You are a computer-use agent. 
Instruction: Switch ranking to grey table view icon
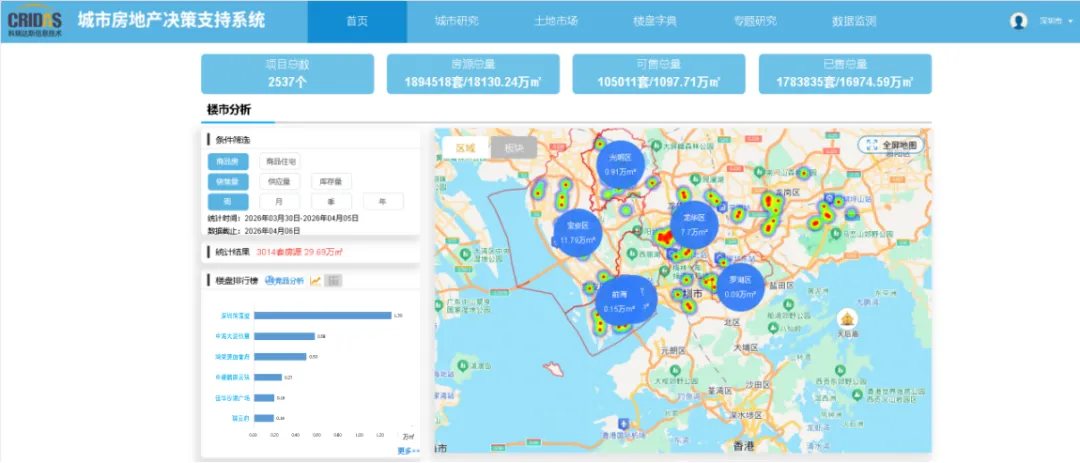(x=333, y=280)
